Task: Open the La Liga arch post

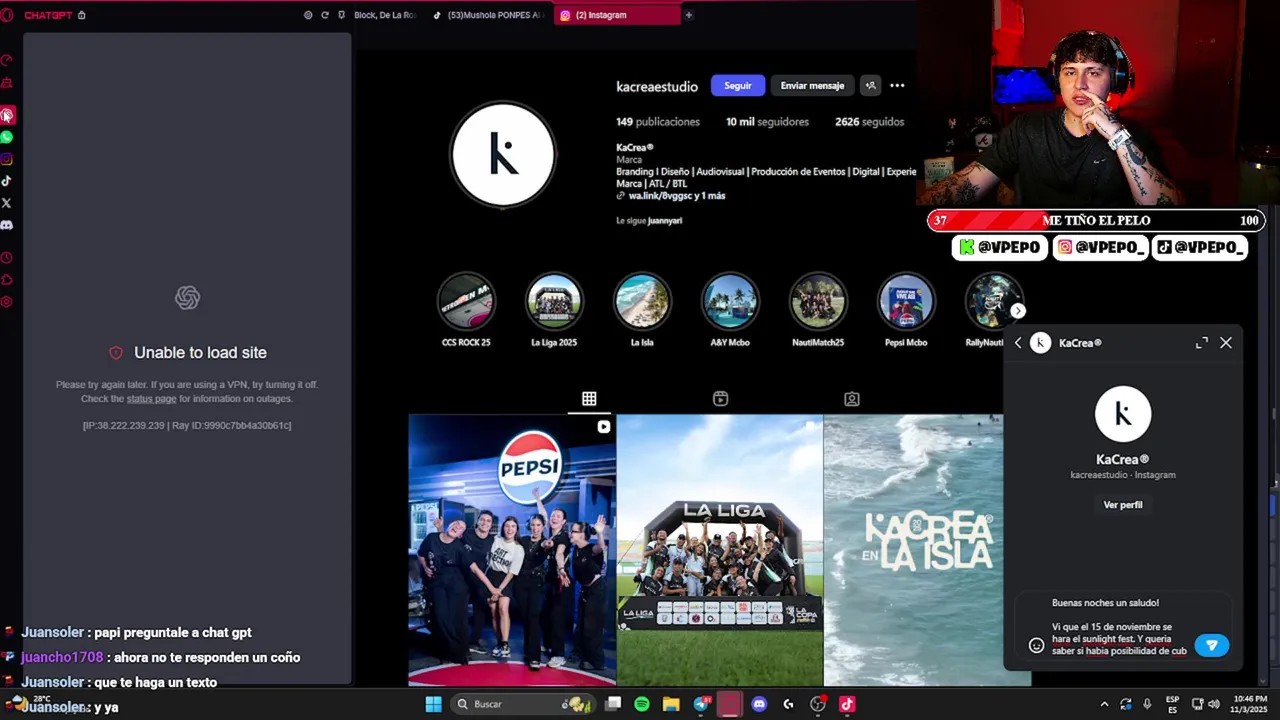Action: coord(720,550)
